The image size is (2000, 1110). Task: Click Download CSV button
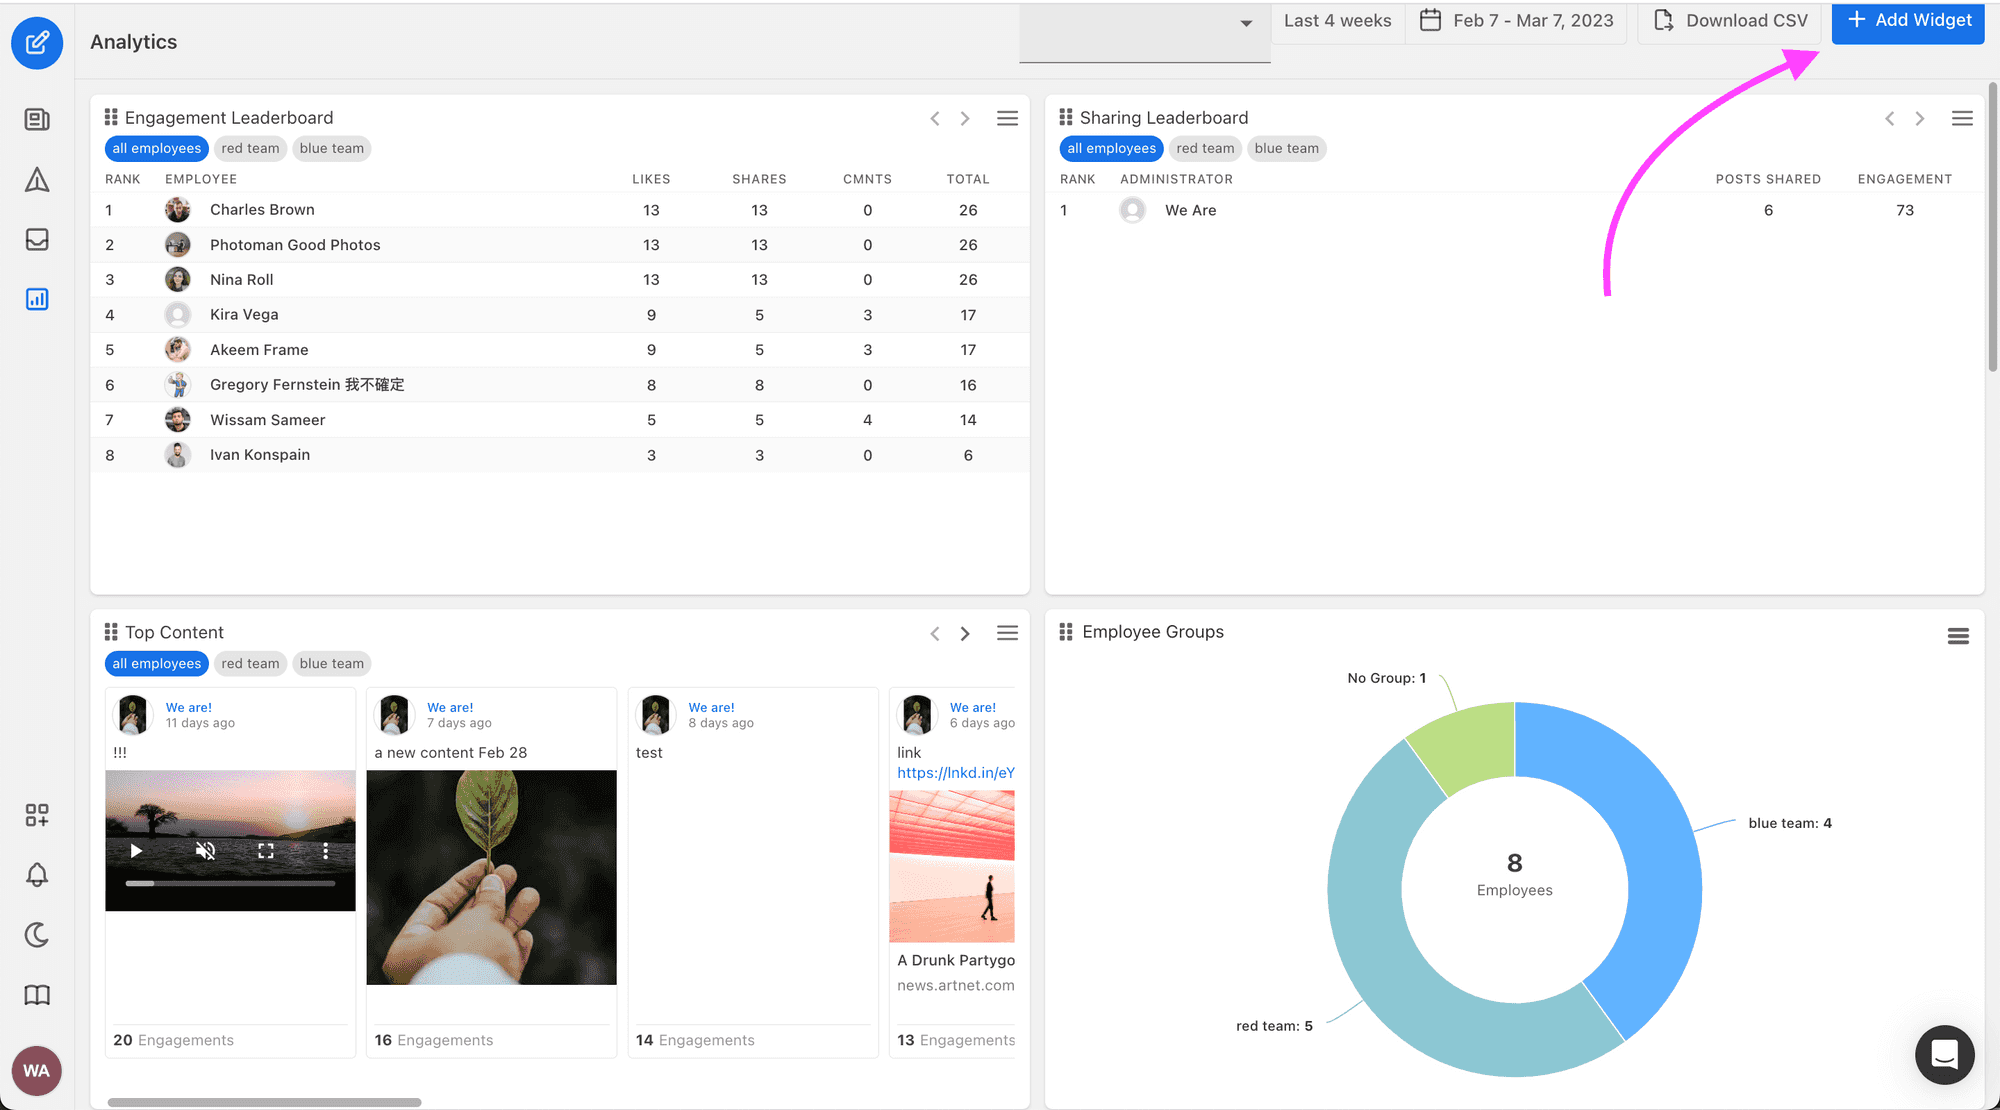[1731, 21]
